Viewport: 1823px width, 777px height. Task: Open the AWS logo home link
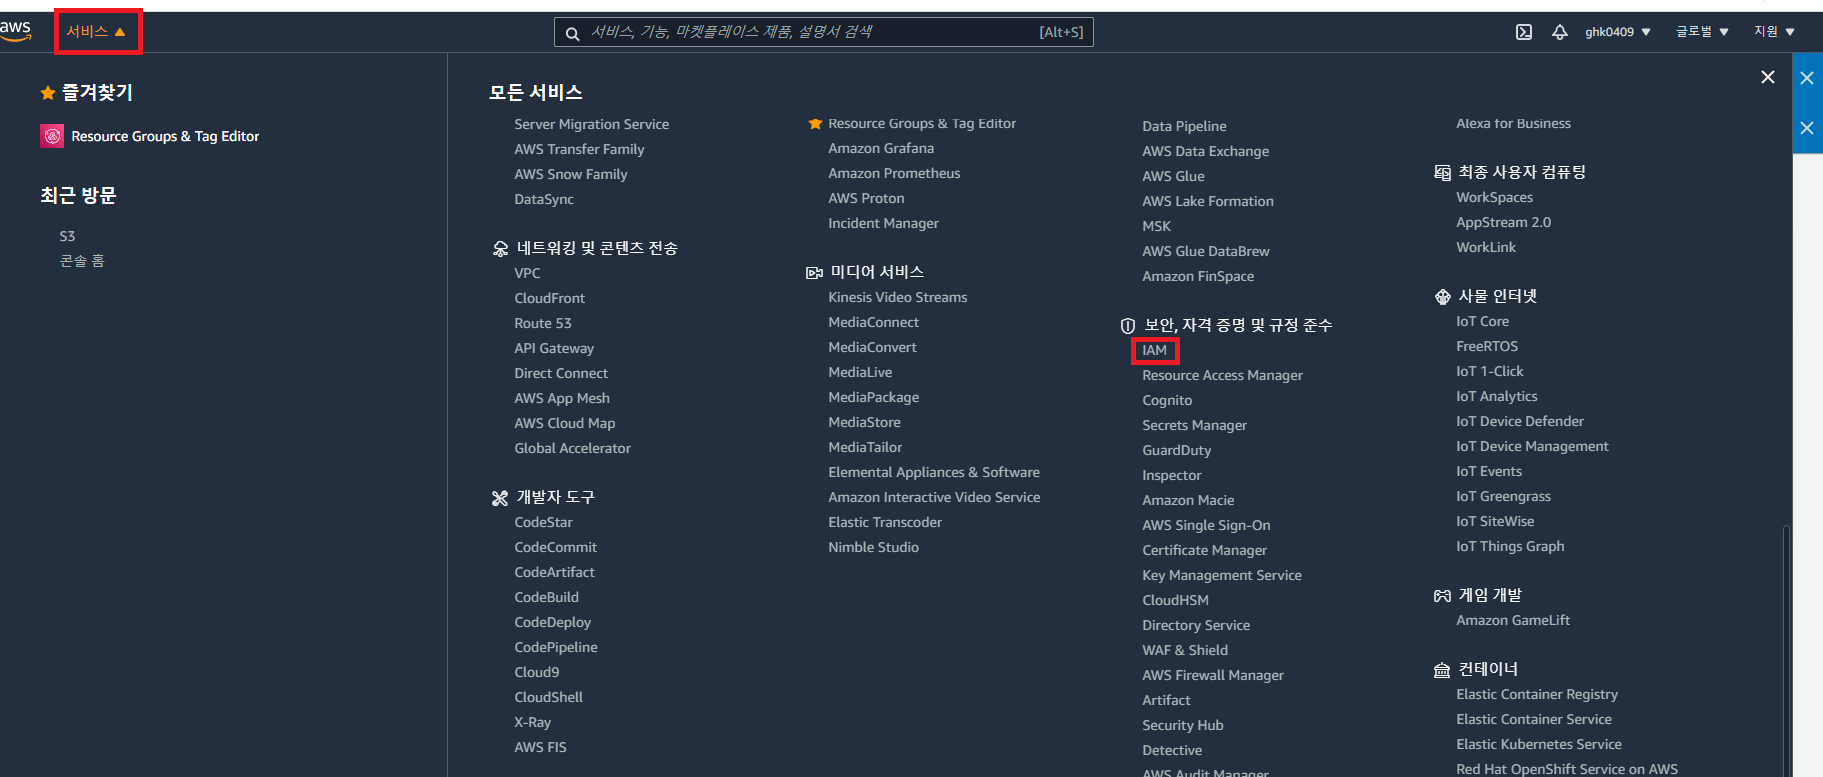click(16, 30)
